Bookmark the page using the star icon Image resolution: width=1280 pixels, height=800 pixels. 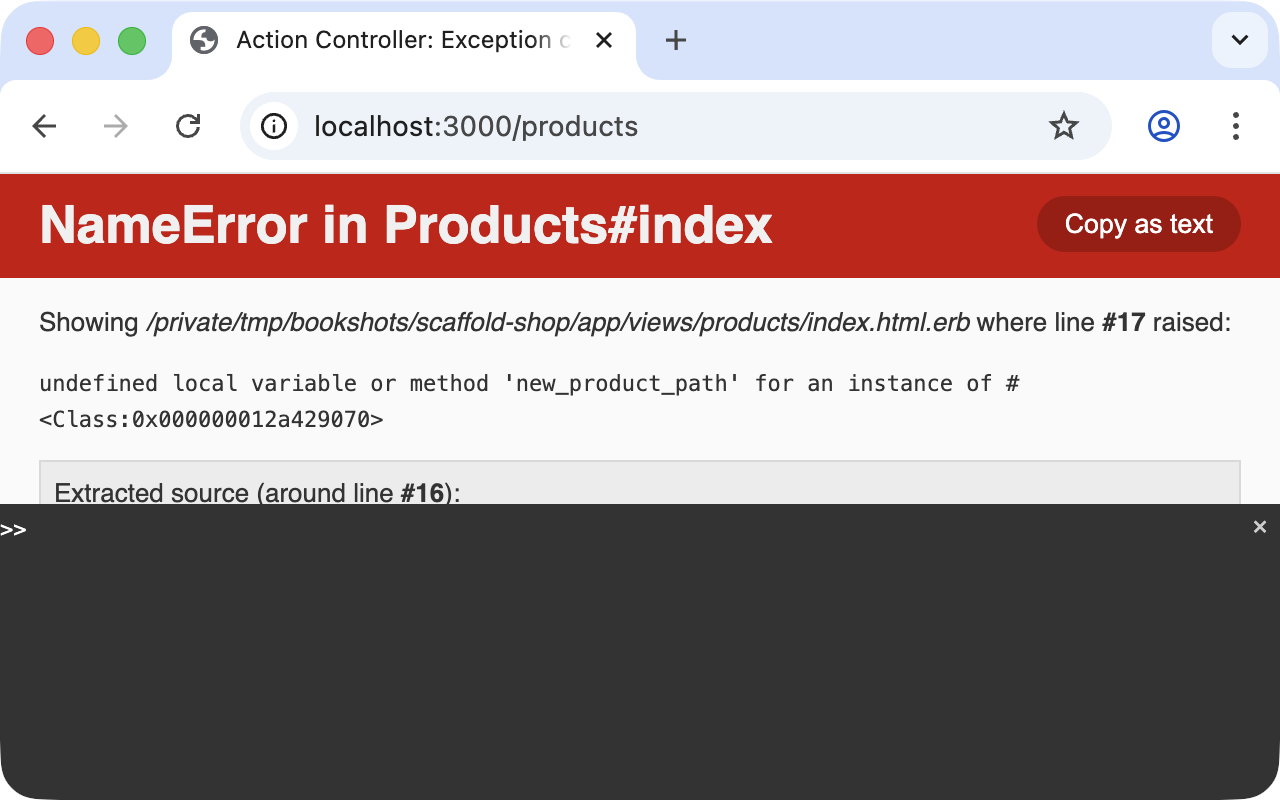tap(1064, 126)
